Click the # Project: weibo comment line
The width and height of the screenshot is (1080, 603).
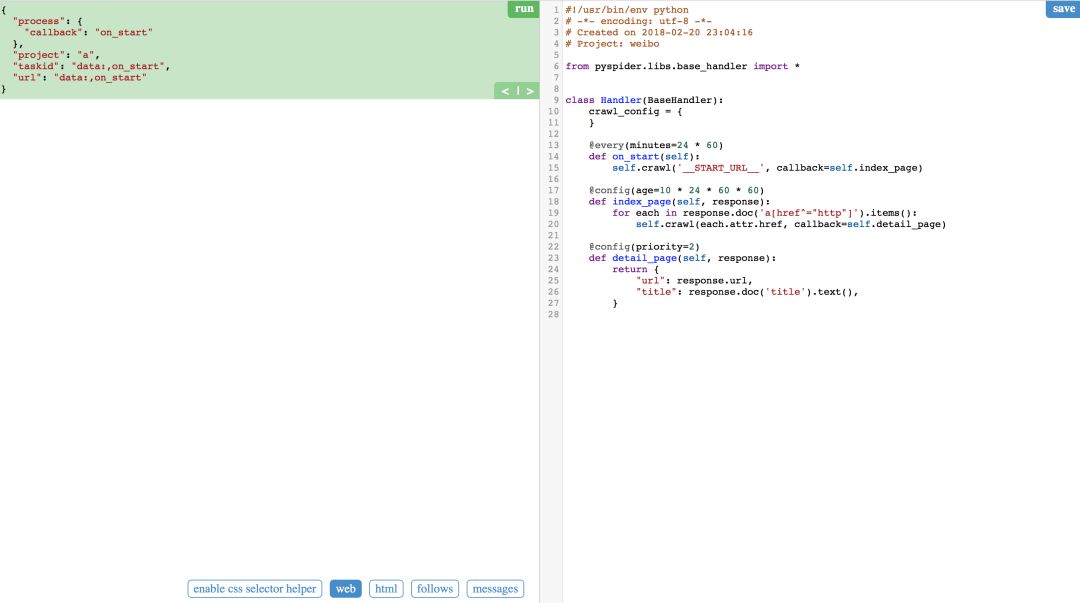coord(612,43)
